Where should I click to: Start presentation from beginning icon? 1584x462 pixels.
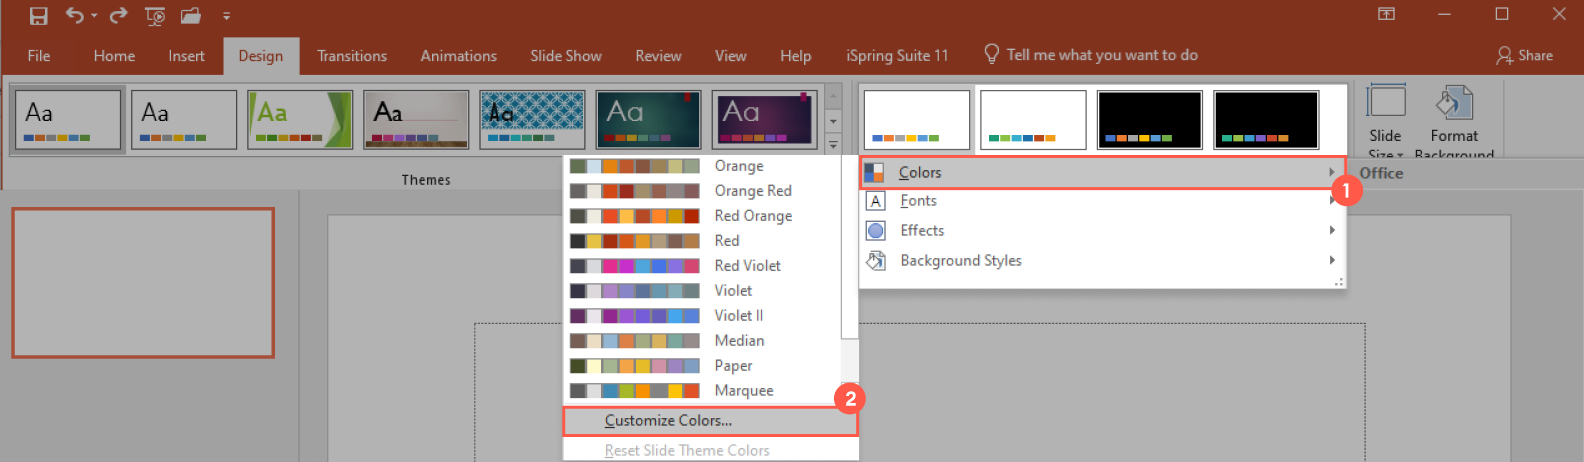click(155, 16)
